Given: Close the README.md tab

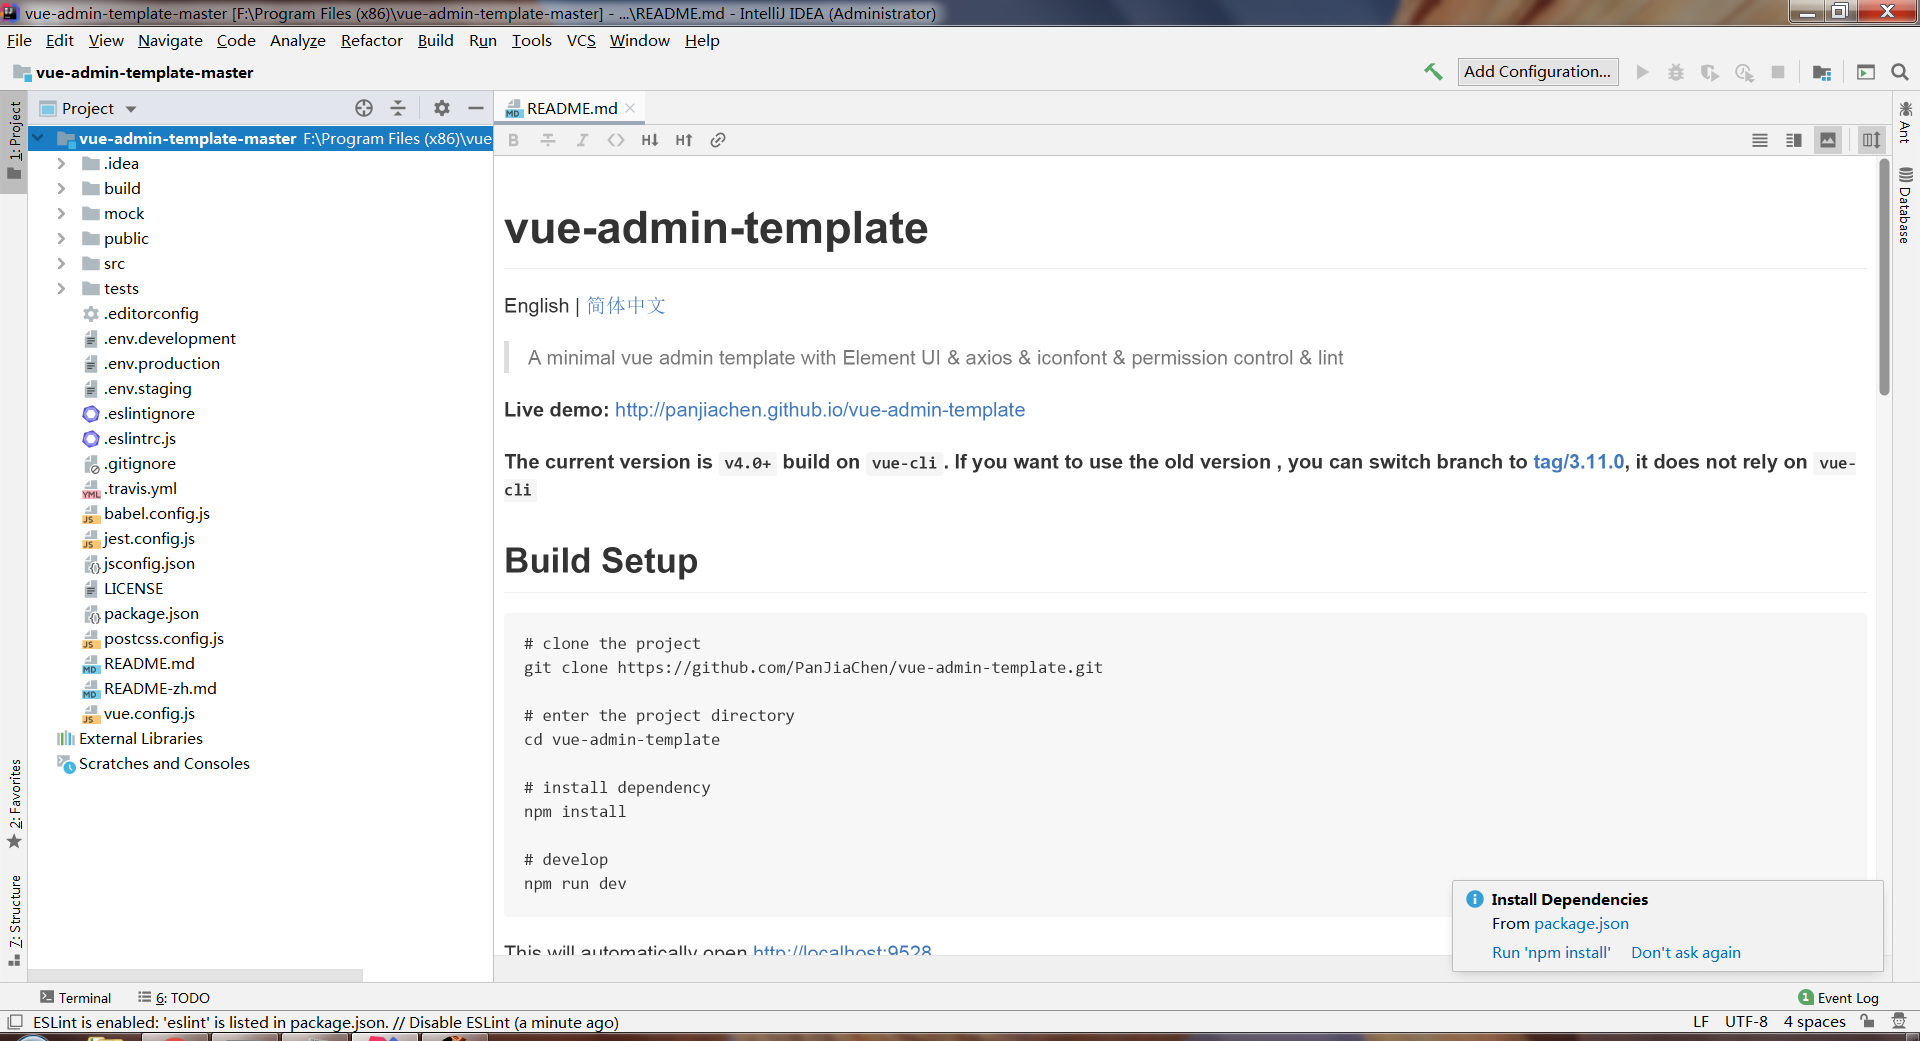Looking at the screenshot, I should [630, 108].
